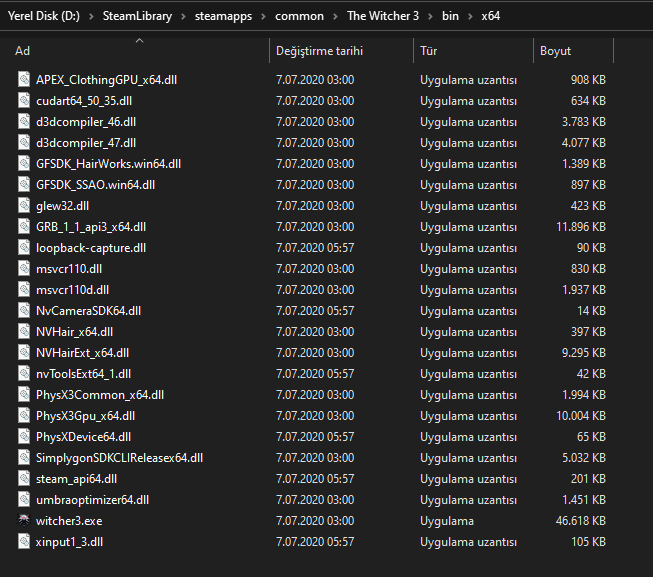Click the 11.896 KB size value
Image resolution: width=653 pixels, height=577 pixels.
[581, 227]
